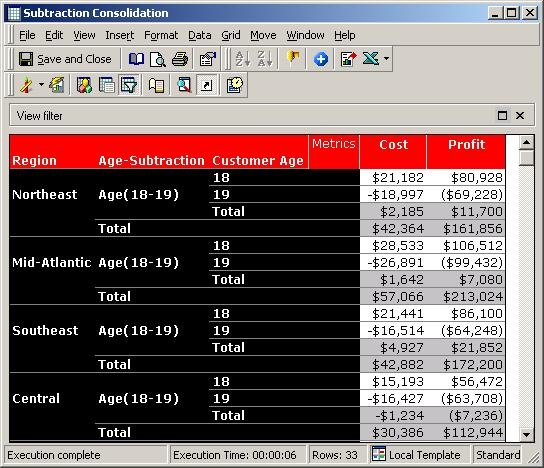Sort descending with the Z-A icon

[264, 59]
